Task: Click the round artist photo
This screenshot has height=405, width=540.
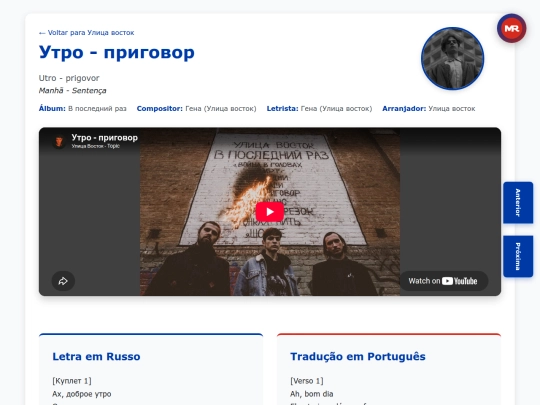Action: pos(452,59)
